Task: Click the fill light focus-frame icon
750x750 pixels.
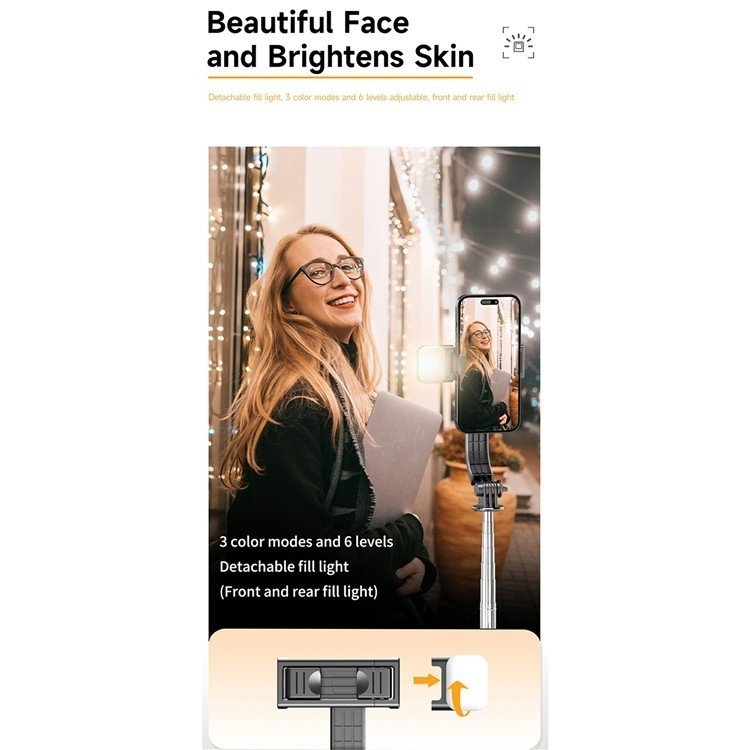Action: pyautogui.click(x=518, y=43)
